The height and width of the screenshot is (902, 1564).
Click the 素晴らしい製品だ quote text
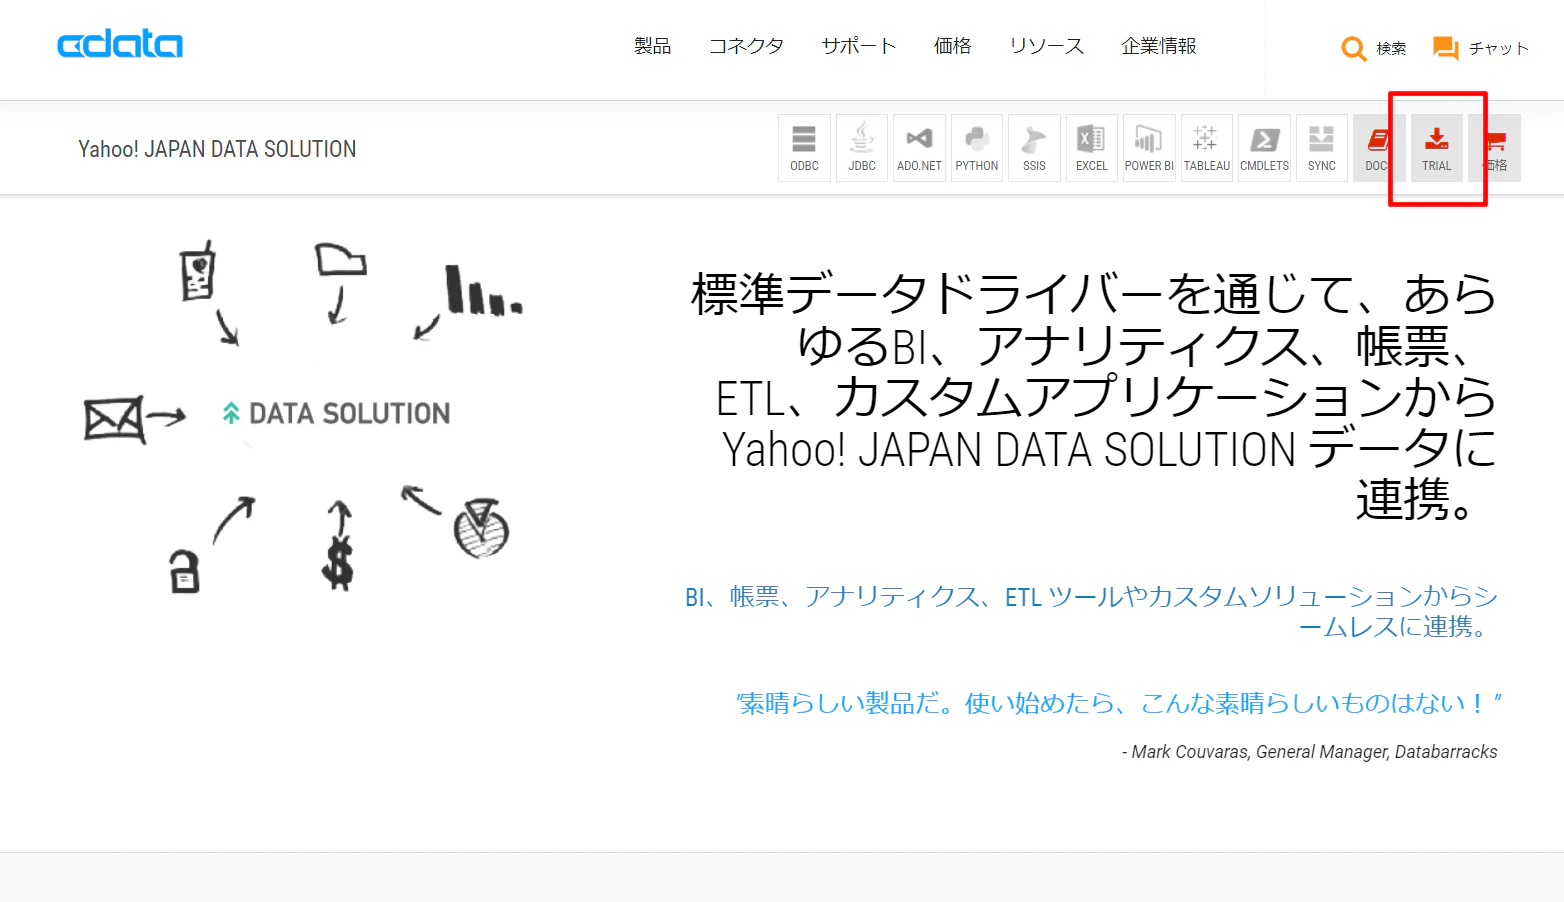pyautogui.click(x=1118, y=704)
